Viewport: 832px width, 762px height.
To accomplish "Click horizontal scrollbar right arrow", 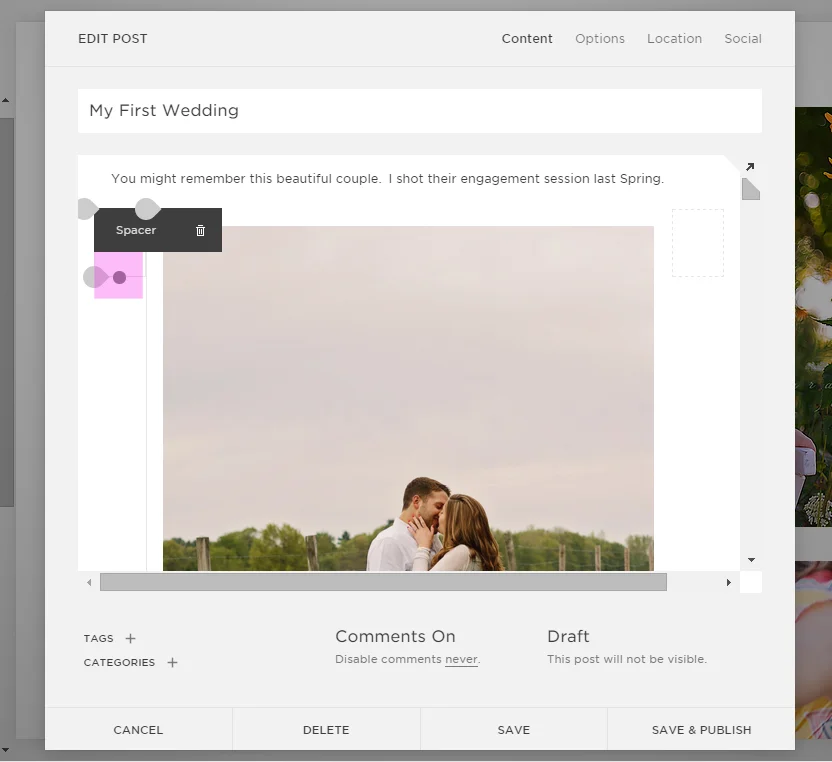I will tap(729, 582).
